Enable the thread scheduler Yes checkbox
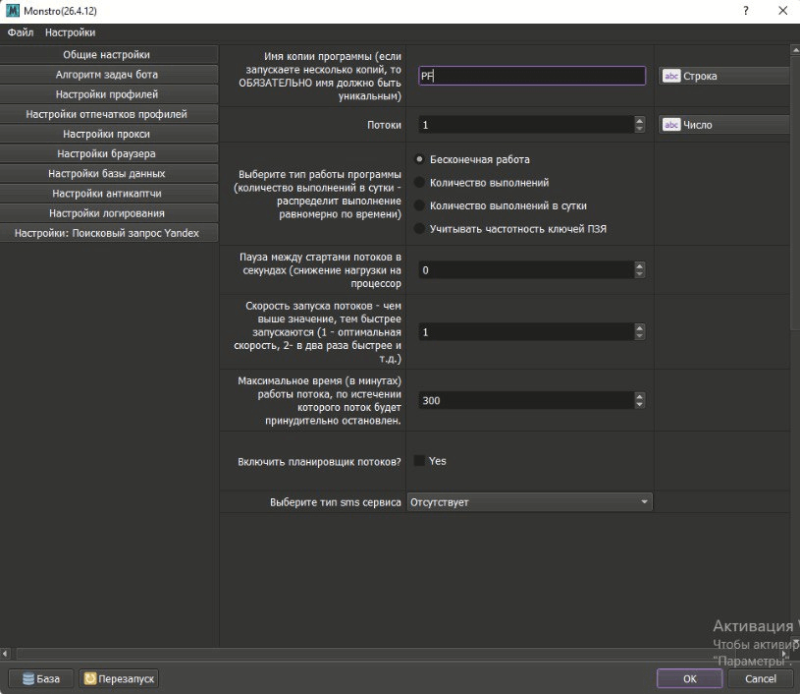Image resolution: width=800 pixels, height=694 pixels. click(x=419, y=461)
